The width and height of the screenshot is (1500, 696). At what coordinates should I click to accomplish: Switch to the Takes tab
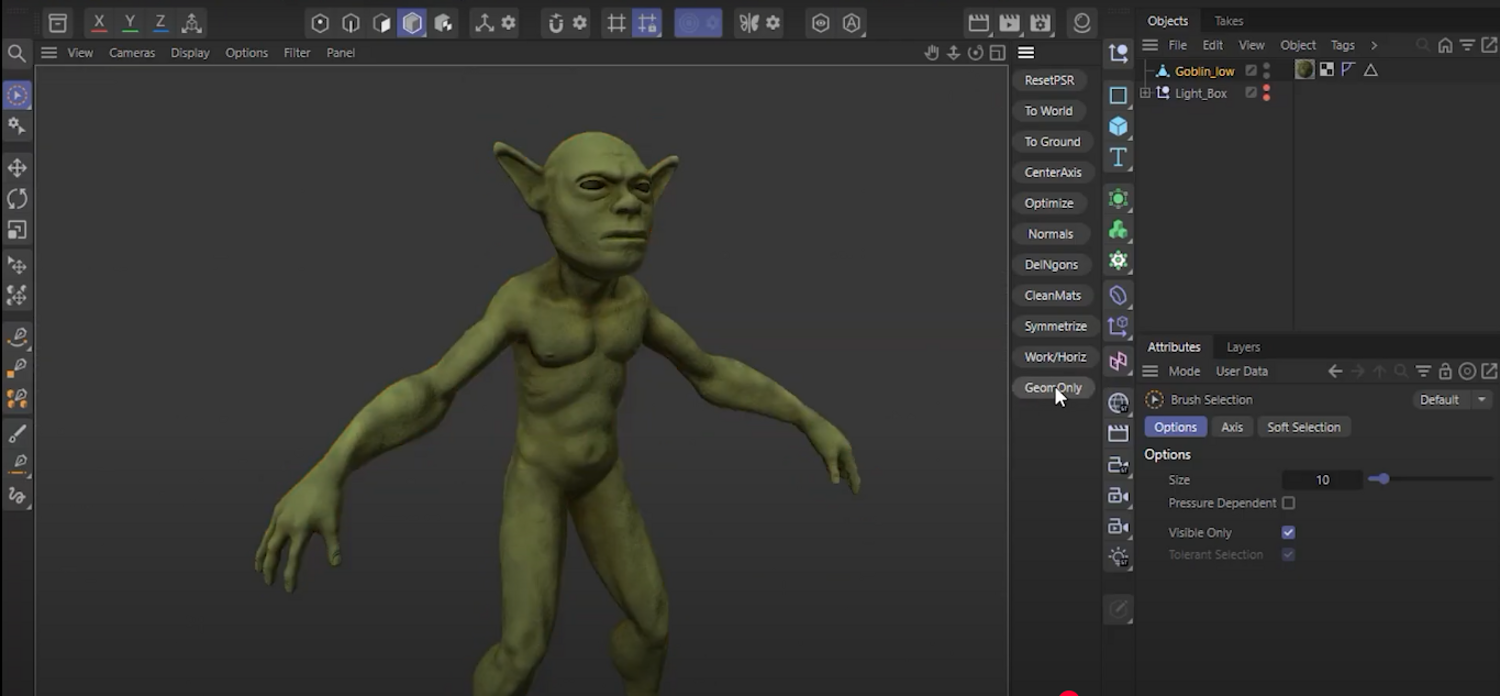pos(1229,21)
